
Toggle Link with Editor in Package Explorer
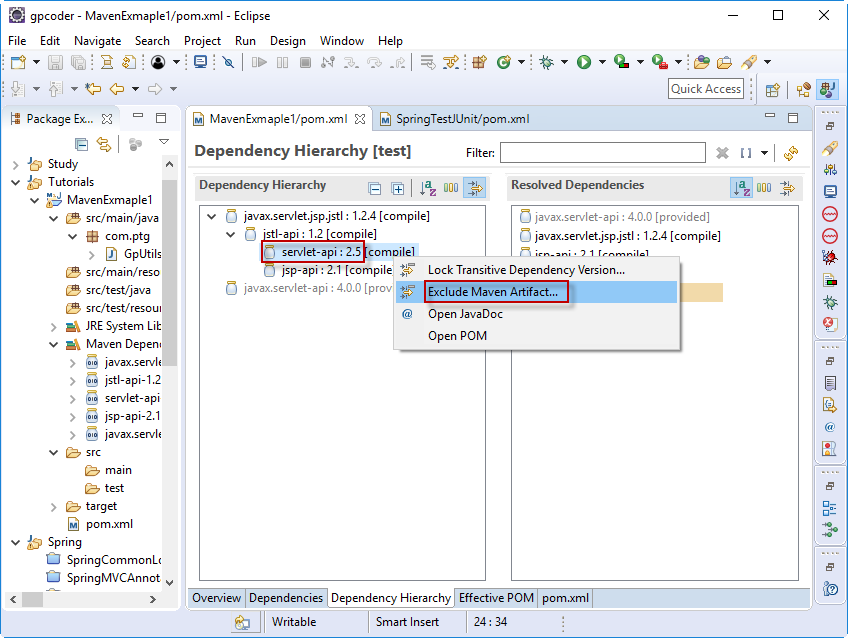103,144
